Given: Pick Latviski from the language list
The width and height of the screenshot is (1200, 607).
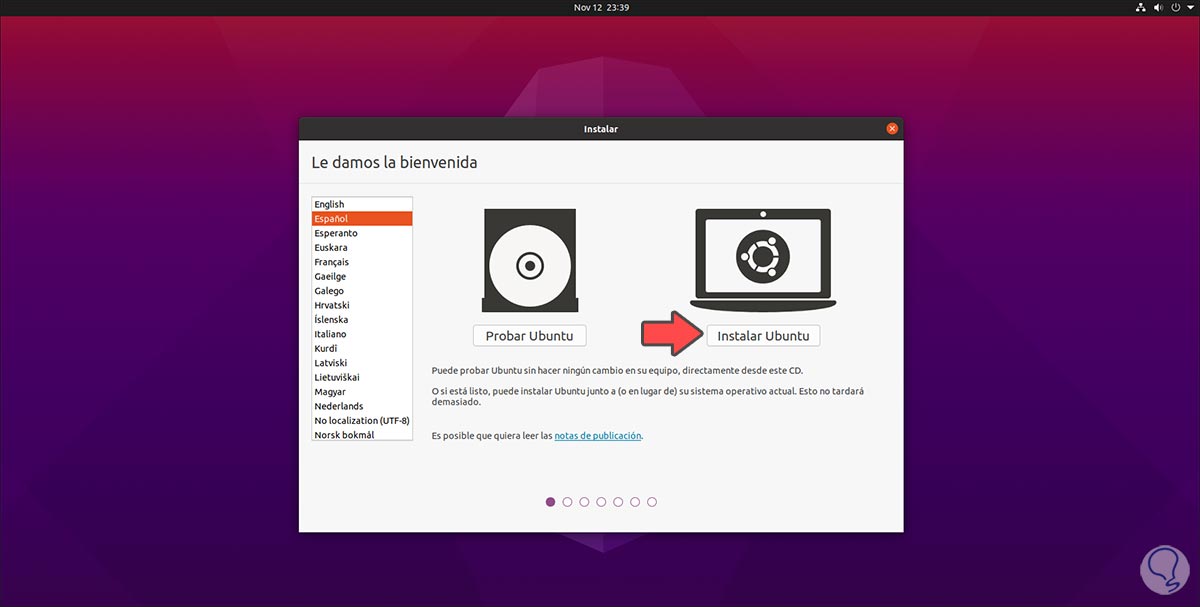Looking at the screenshot, I should (362, 363).
